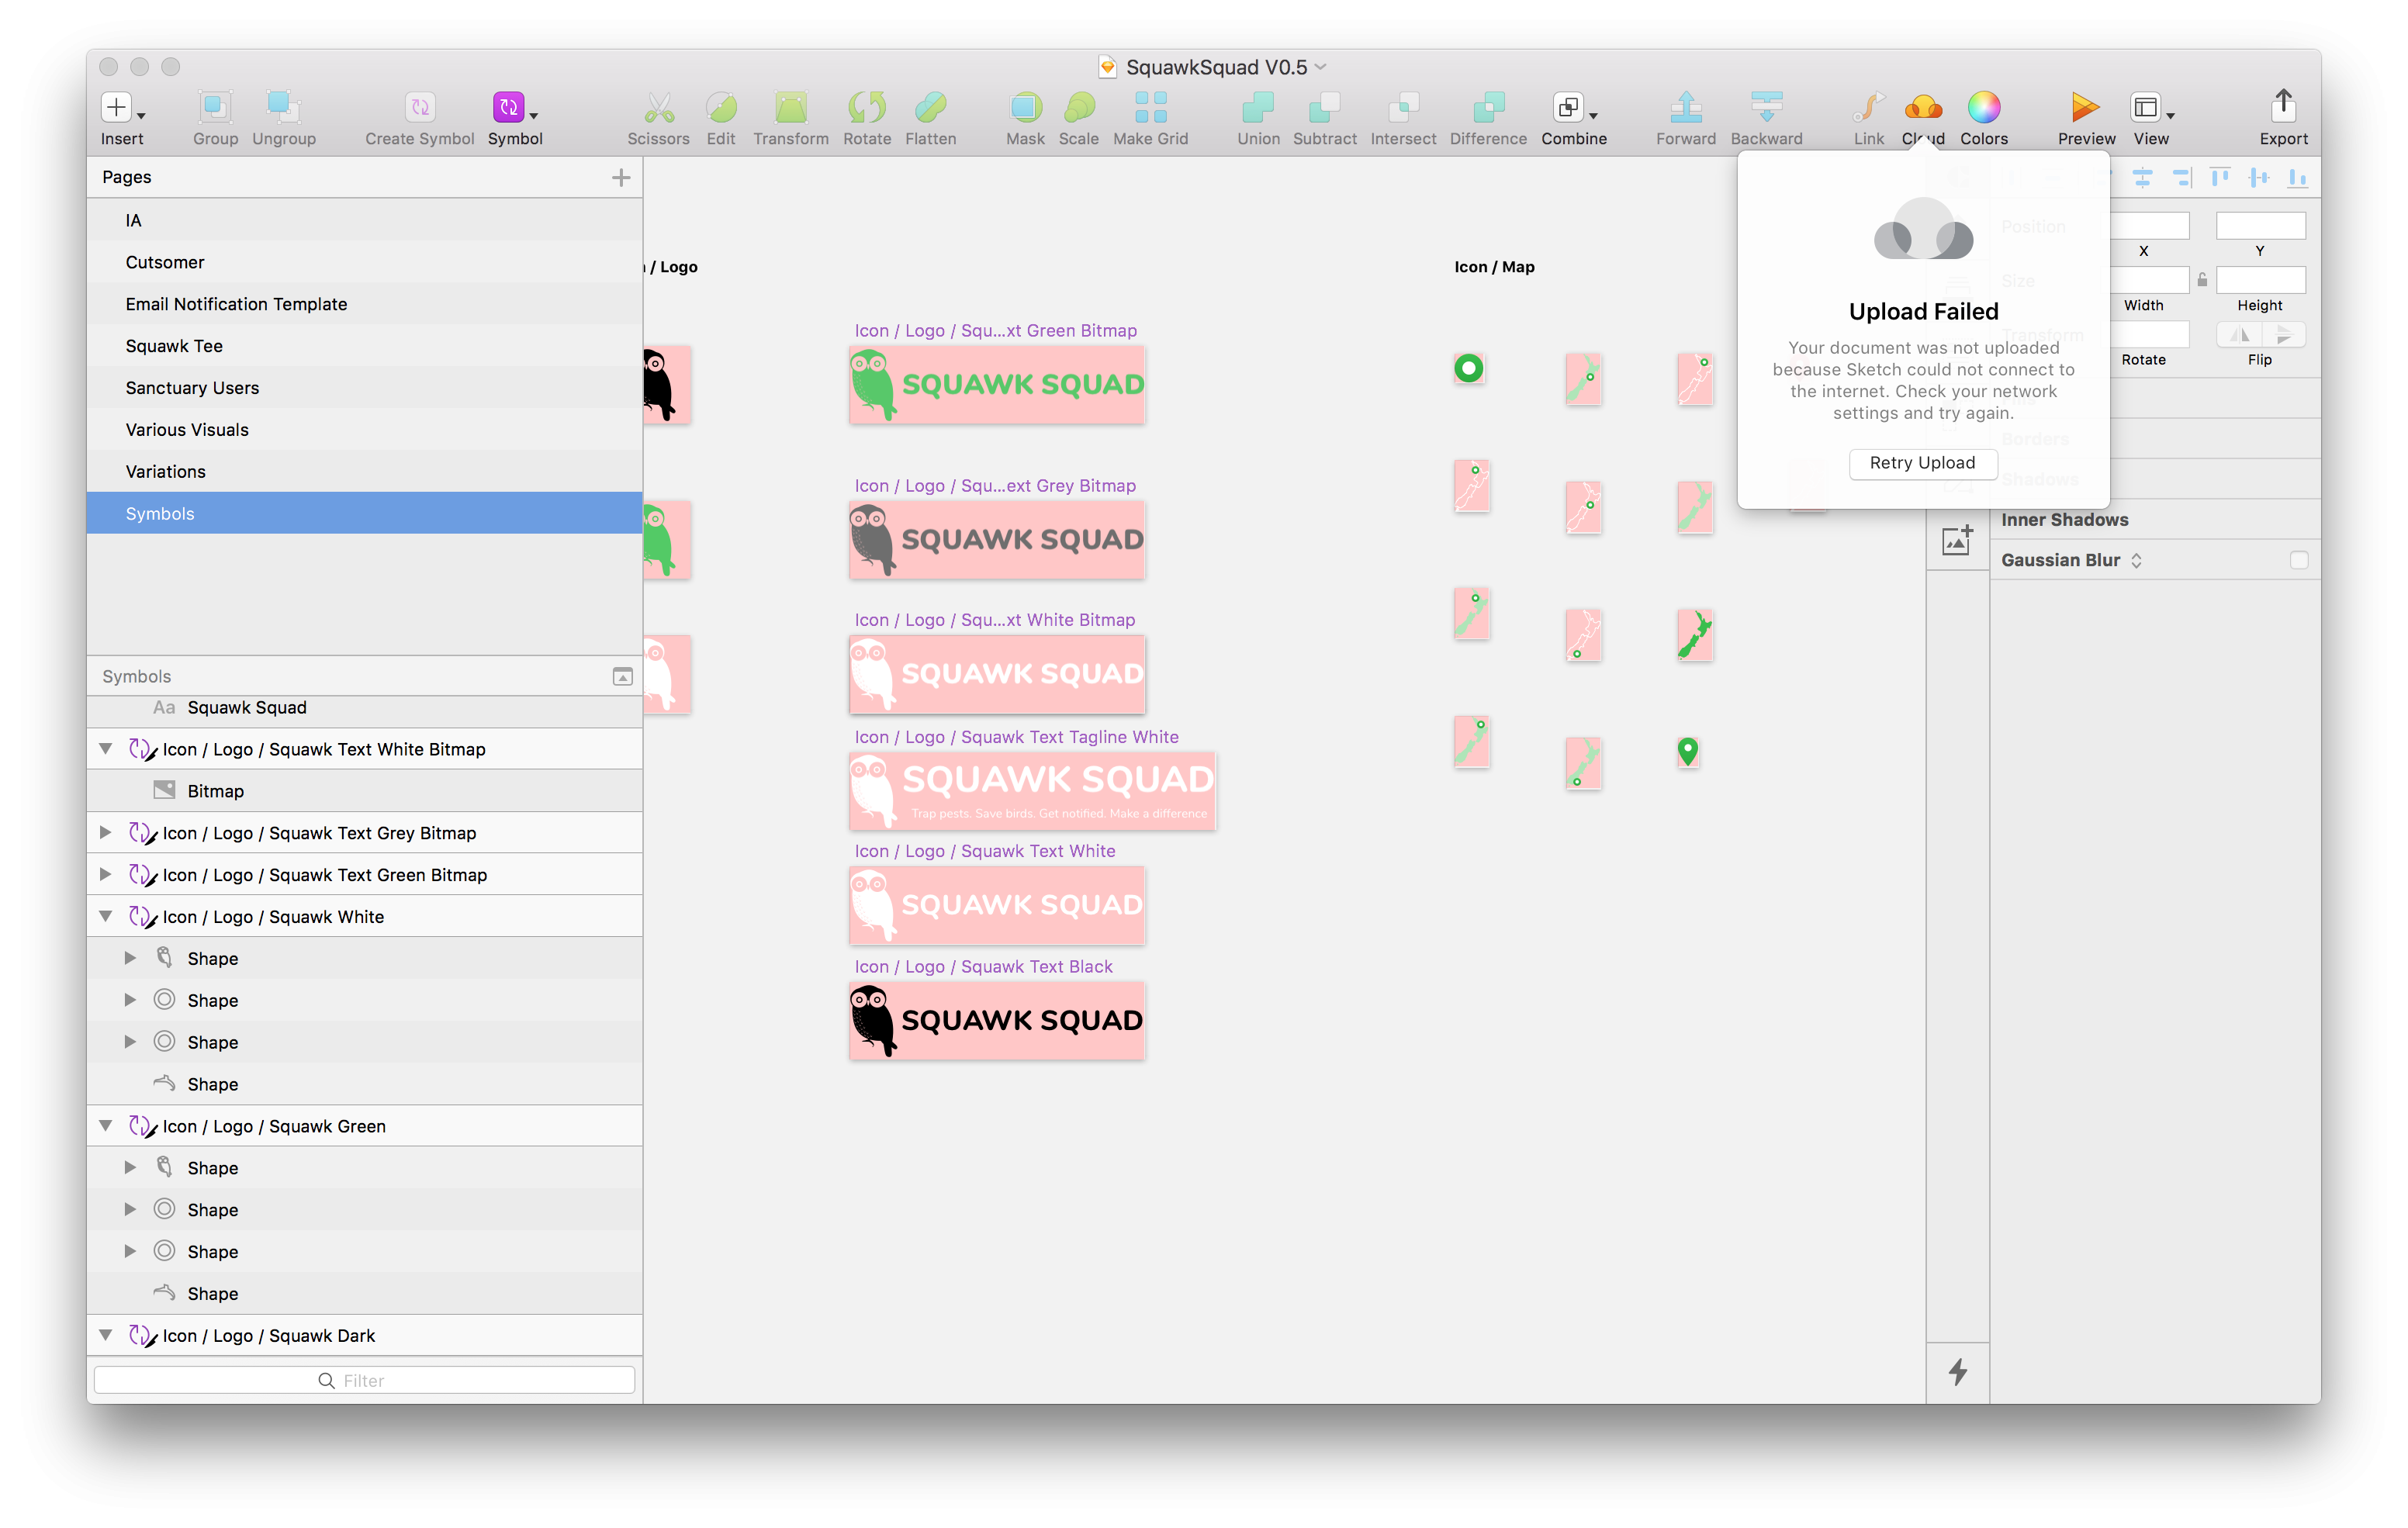Image resolution: width=2408 pixels, height=1528 pixels.
Task: Click the Make Grid toolbar icon
Action: point(1150,107)
